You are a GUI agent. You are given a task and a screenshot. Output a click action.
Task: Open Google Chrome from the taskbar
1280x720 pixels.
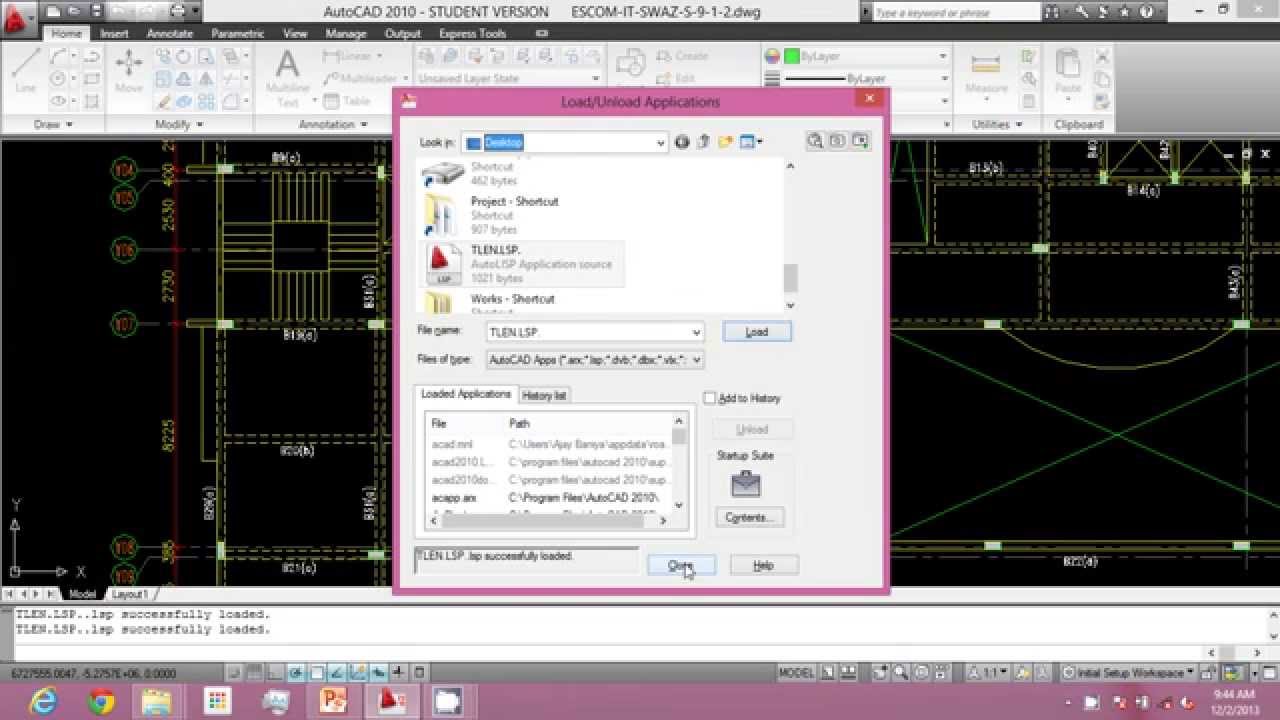[x=101, y=701]
